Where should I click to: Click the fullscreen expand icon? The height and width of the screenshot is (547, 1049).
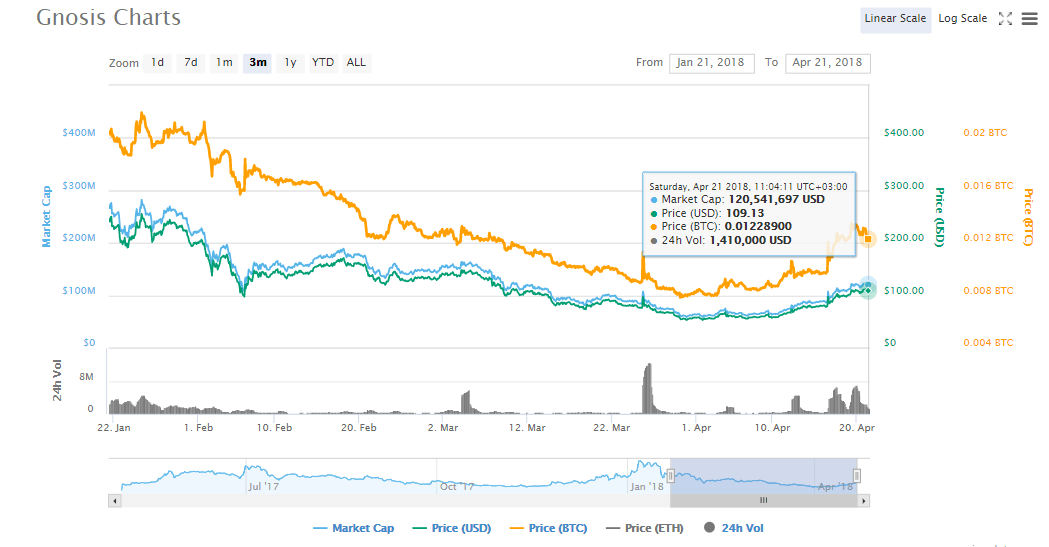tap(1006, 19)
